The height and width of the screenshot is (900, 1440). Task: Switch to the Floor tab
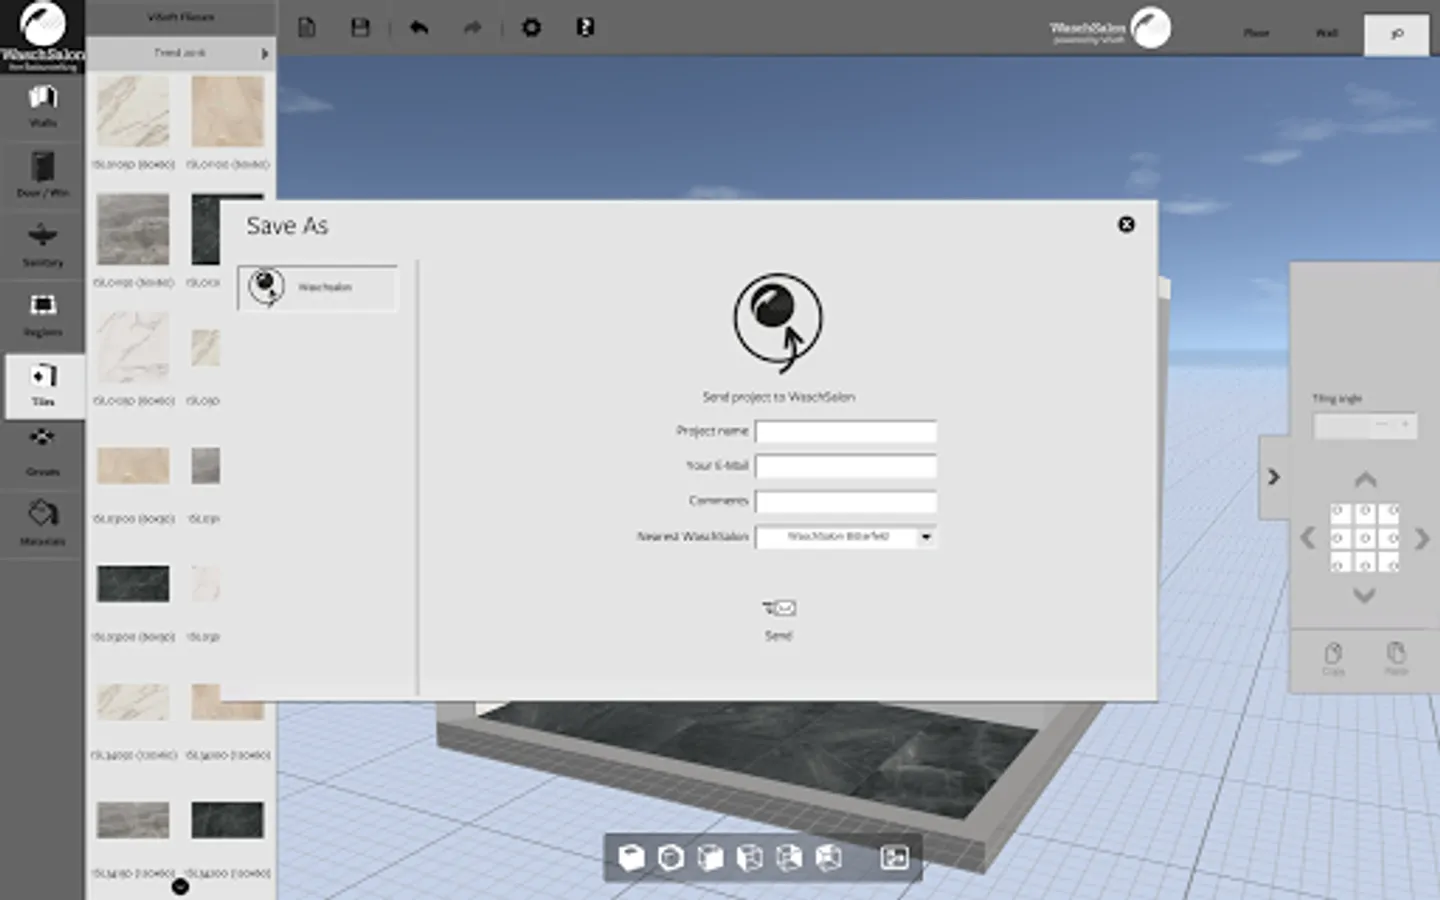point(1256,34)
